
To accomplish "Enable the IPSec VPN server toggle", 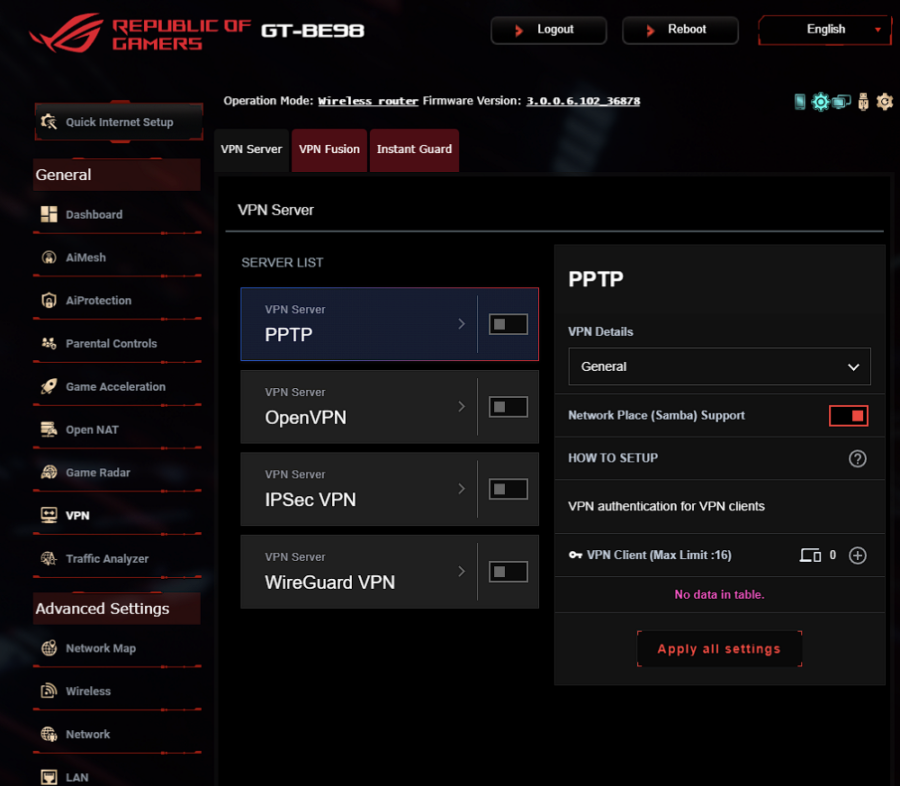I will coord(508,489).
